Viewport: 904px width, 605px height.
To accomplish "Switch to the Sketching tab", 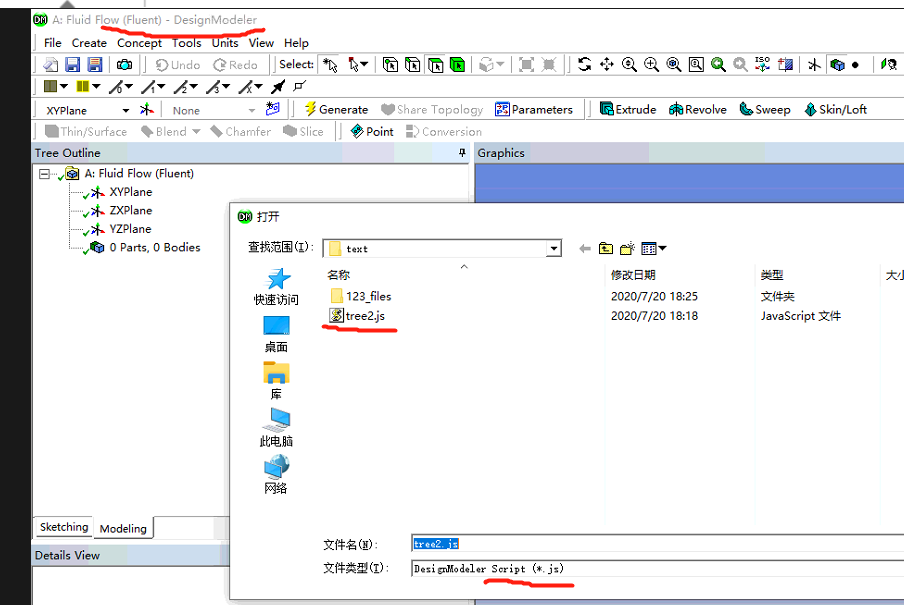I will [64, 527].
